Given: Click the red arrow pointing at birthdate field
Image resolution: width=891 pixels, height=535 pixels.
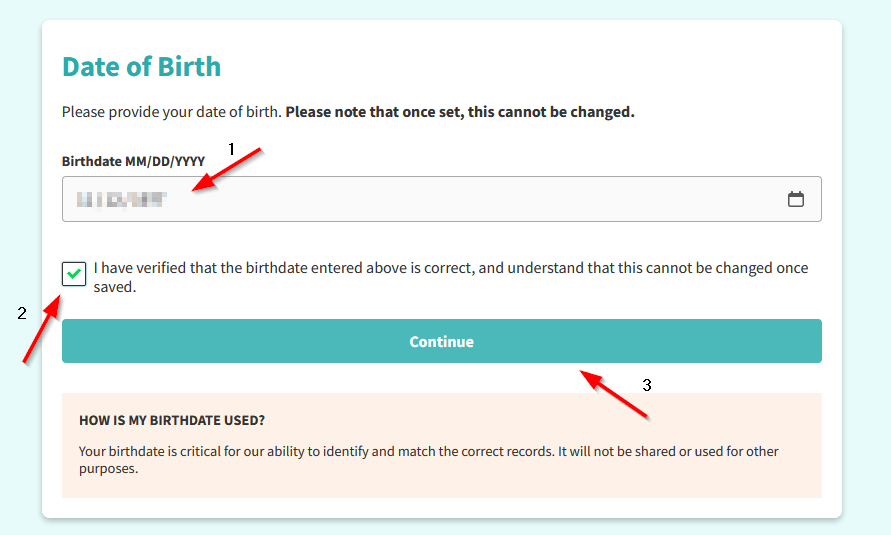Looking at the screenshot, I should pos(226,169).
